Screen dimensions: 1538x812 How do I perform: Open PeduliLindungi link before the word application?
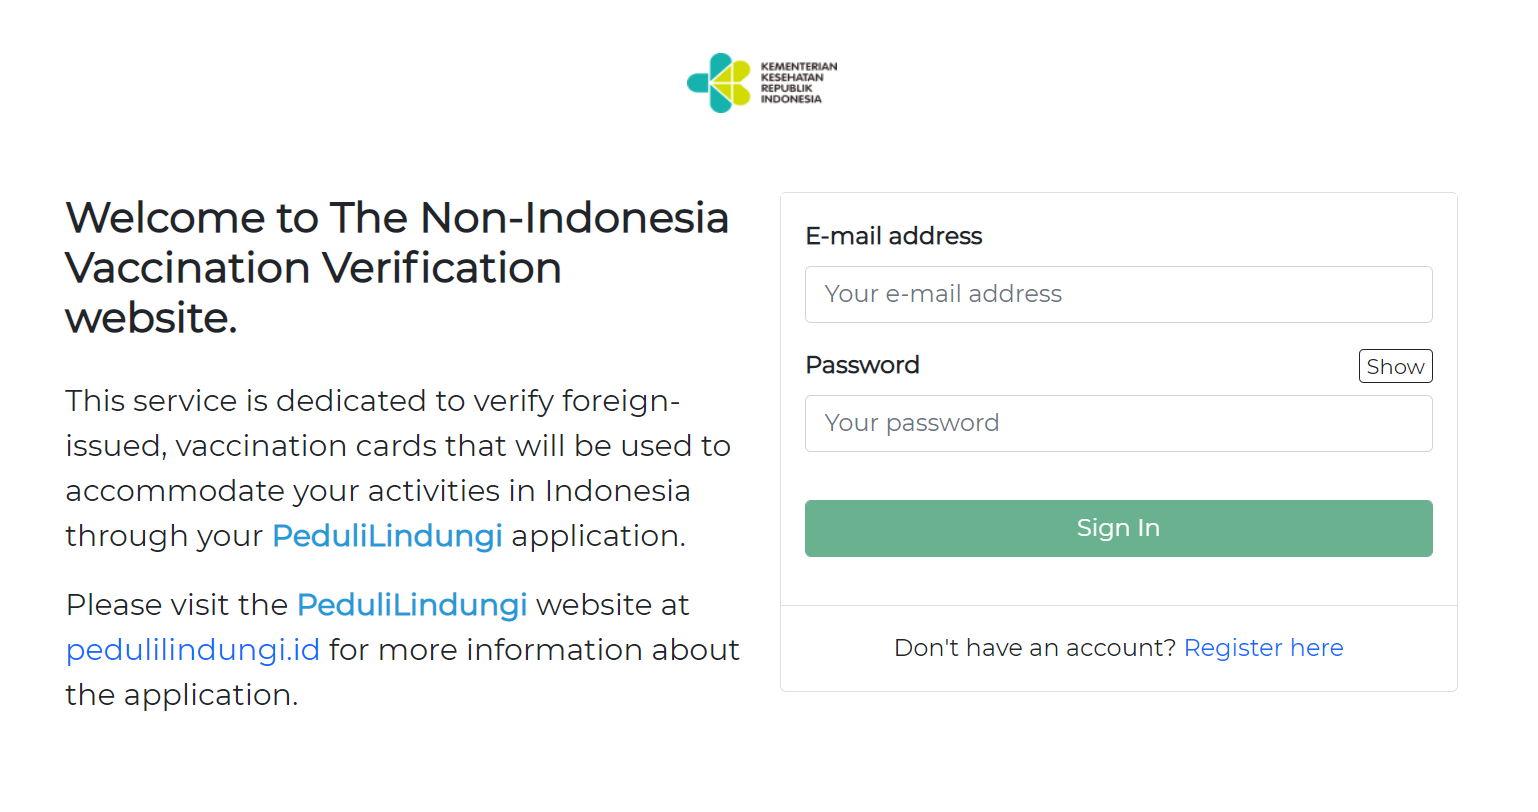(387, 536)
